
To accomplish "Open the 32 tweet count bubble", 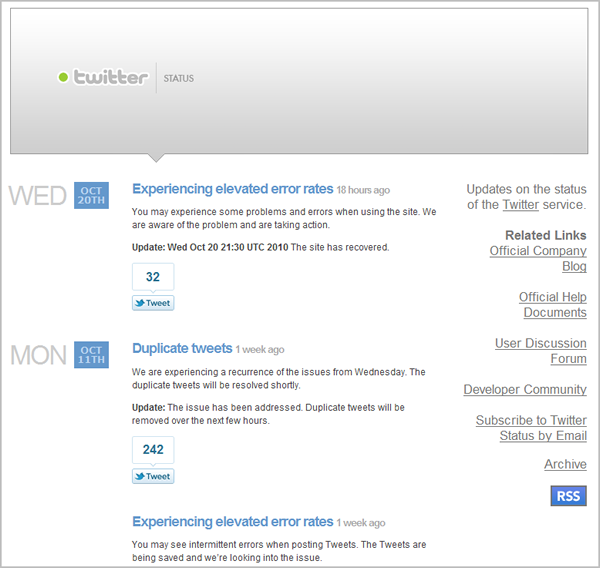I will pyautogui.click(x=153, y=277).
